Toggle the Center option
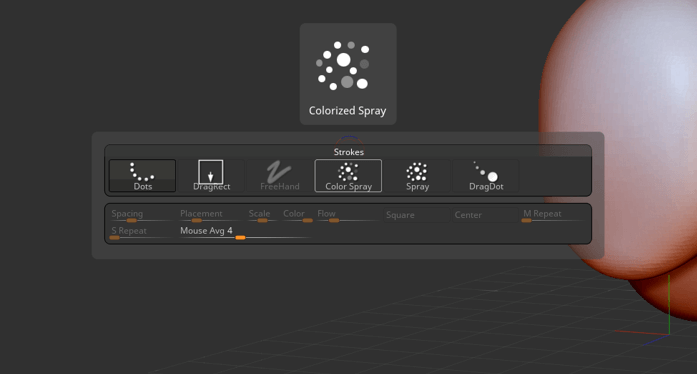 (x=486, y=215)
